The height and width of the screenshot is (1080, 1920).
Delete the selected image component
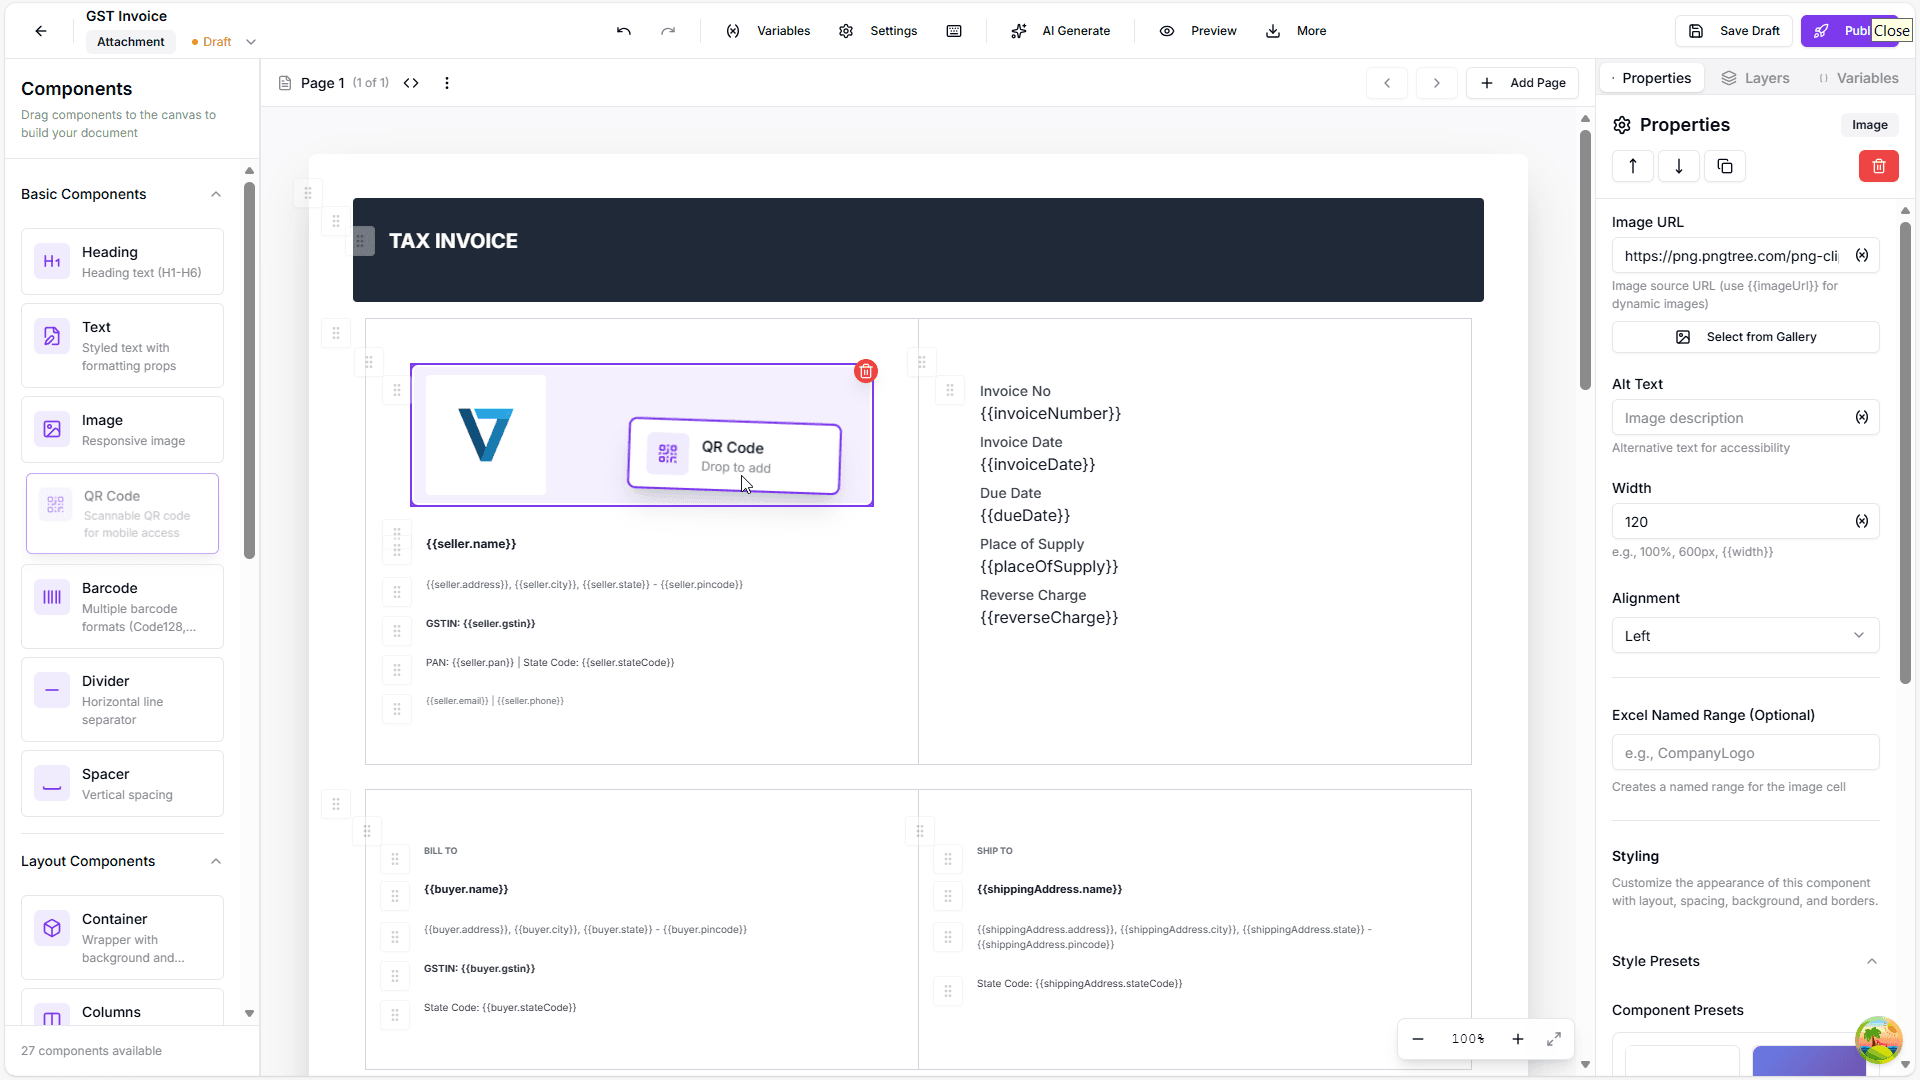click(1878, 166)
